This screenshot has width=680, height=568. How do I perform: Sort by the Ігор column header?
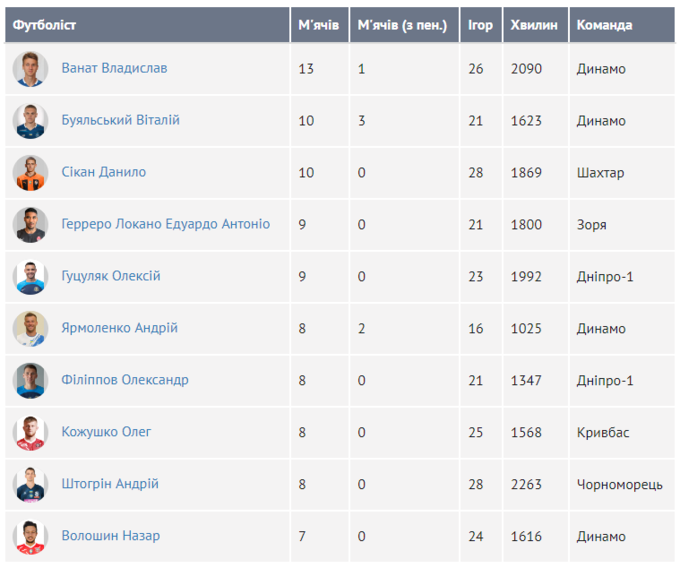(480, 25)
